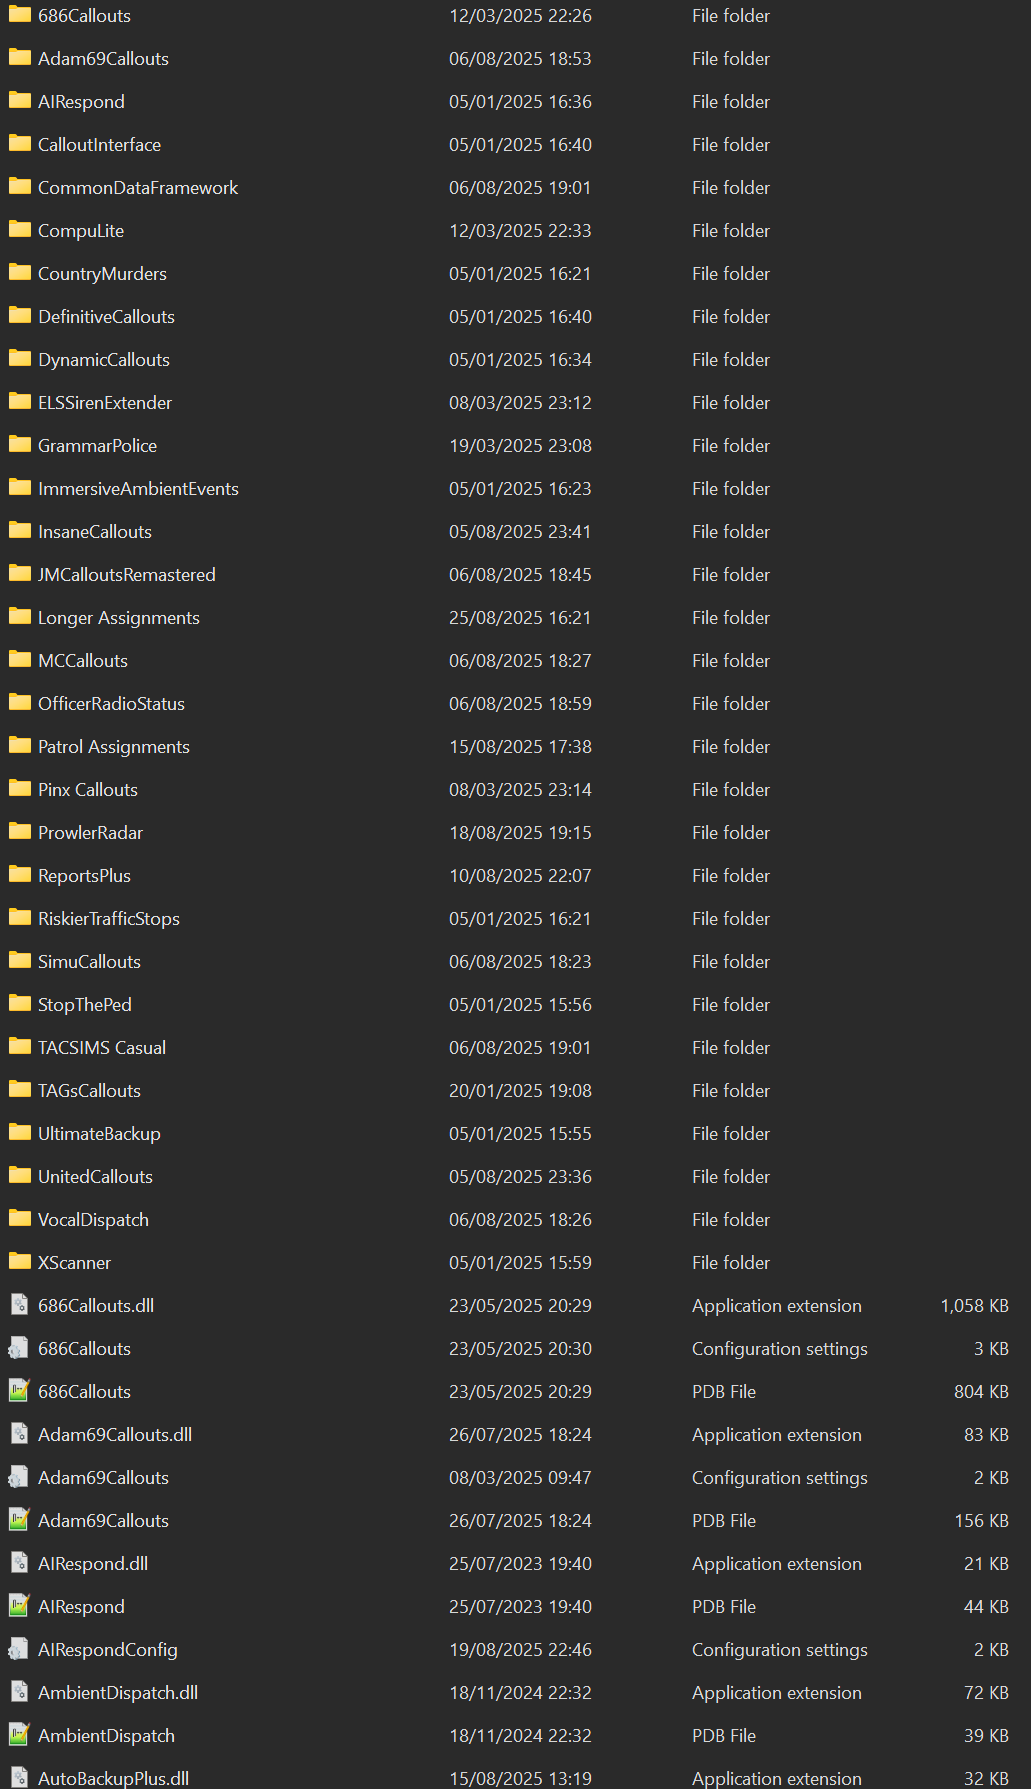Click the date 19/03/2025 23:08

(520, 446)
